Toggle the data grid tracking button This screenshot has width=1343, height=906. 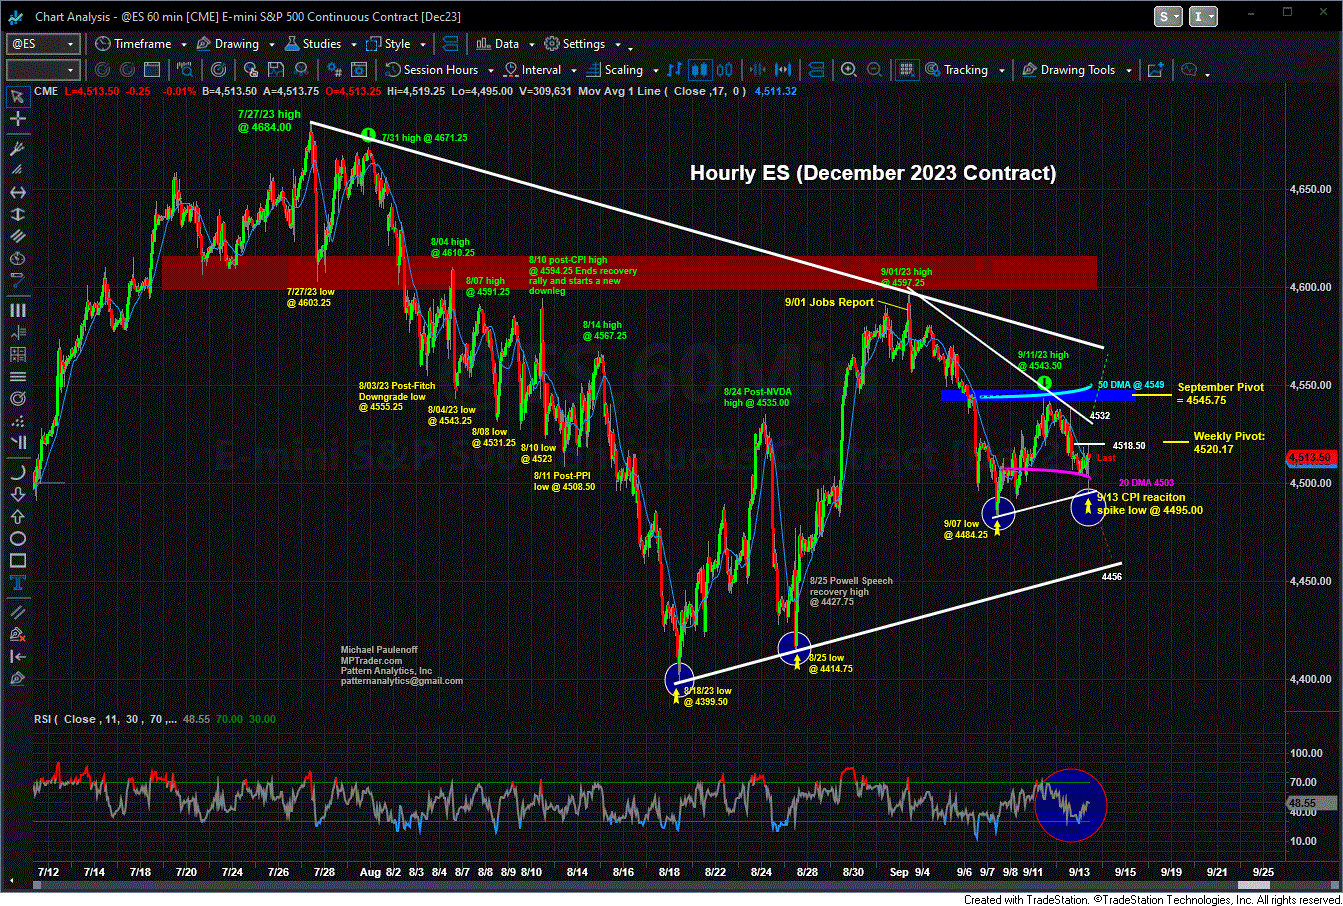[907, 69]
